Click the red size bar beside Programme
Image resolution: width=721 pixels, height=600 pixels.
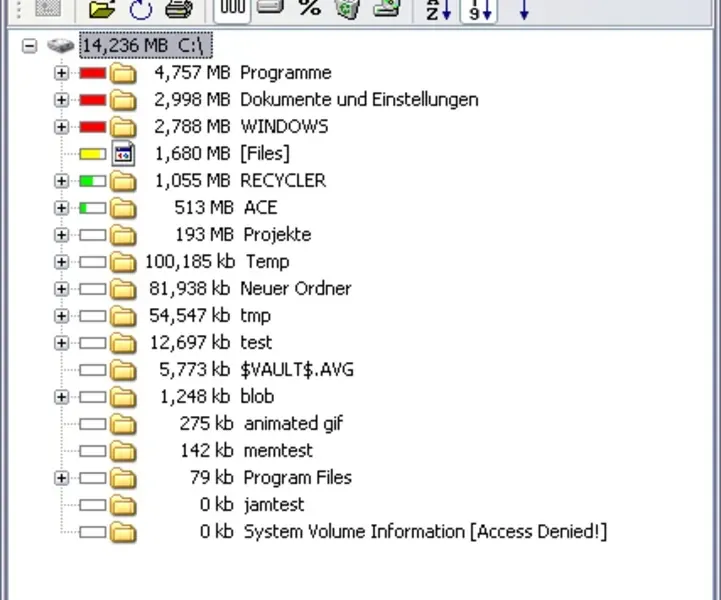[x=92, y=73]
